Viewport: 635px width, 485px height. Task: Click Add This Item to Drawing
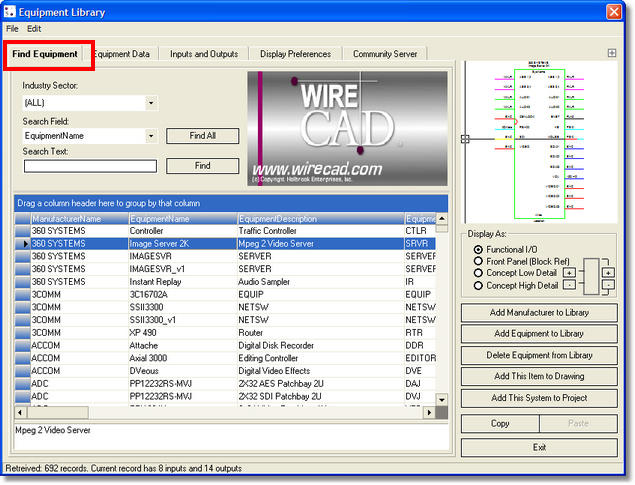click(x=539, y=376)
